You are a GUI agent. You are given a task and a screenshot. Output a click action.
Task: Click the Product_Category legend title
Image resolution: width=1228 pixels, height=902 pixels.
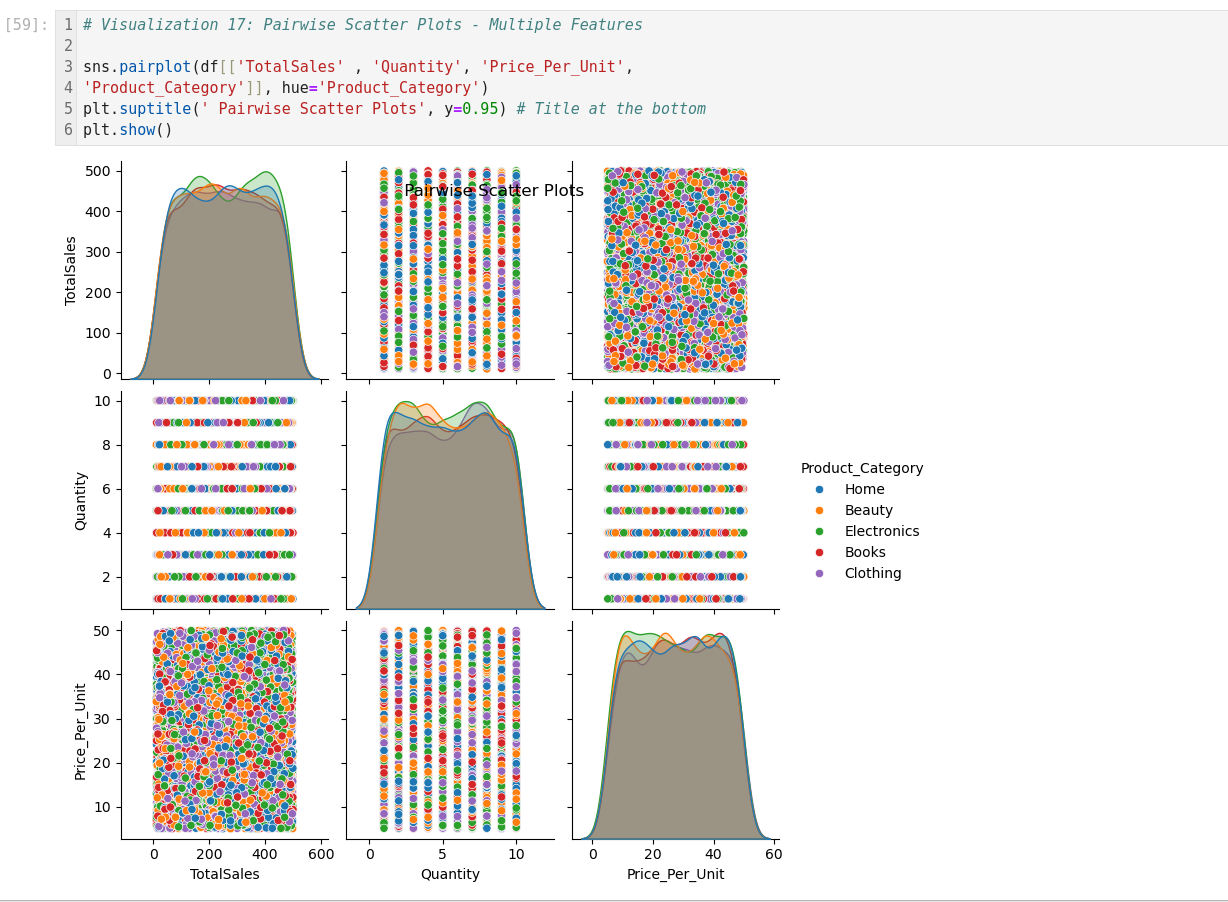(861, 468)
